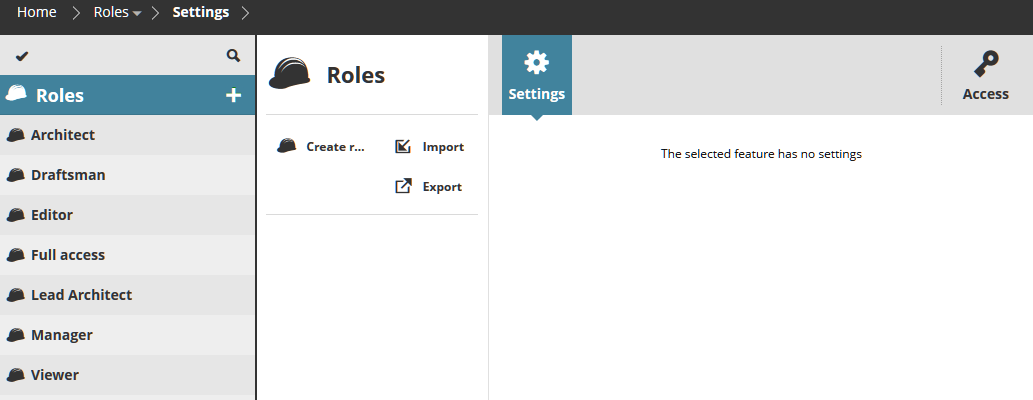Click the search magnifier icon
Viewport: 1033px width, 400px height.
coord(233,56)
